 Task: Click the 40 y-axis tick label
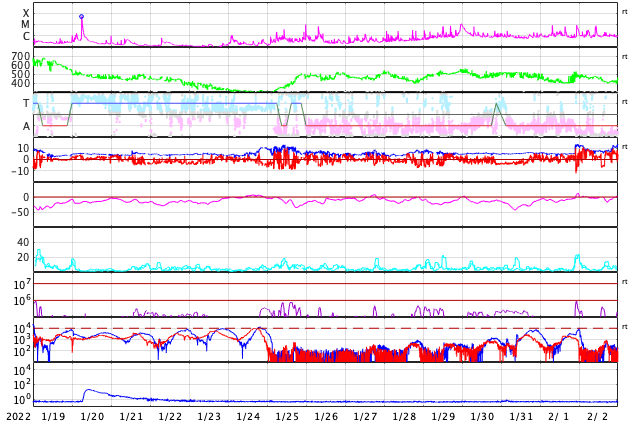23,242
